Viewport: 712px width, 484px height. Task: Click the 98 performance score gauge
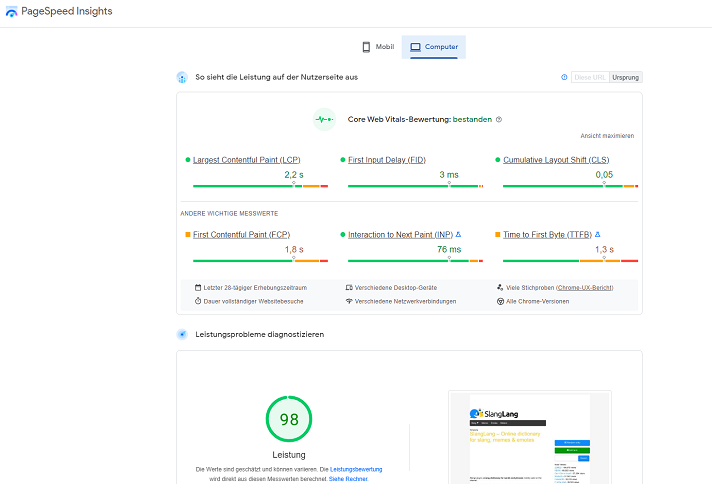(x=289, y=419)
